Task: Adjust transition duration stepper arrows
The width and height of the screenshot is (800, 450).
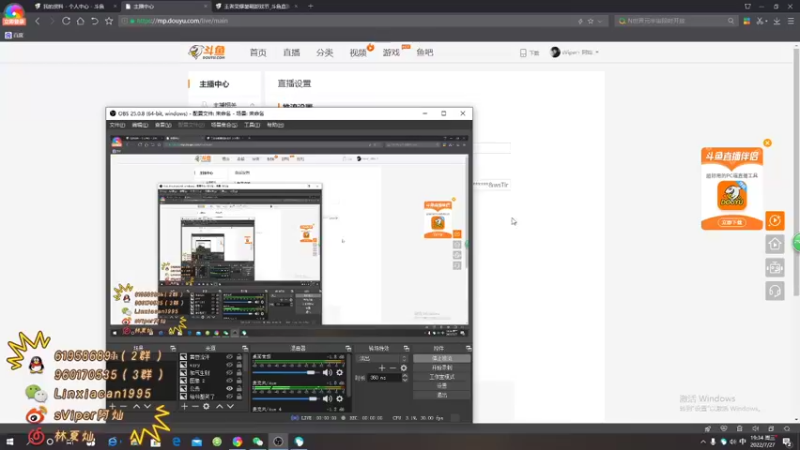Action: 405,378
